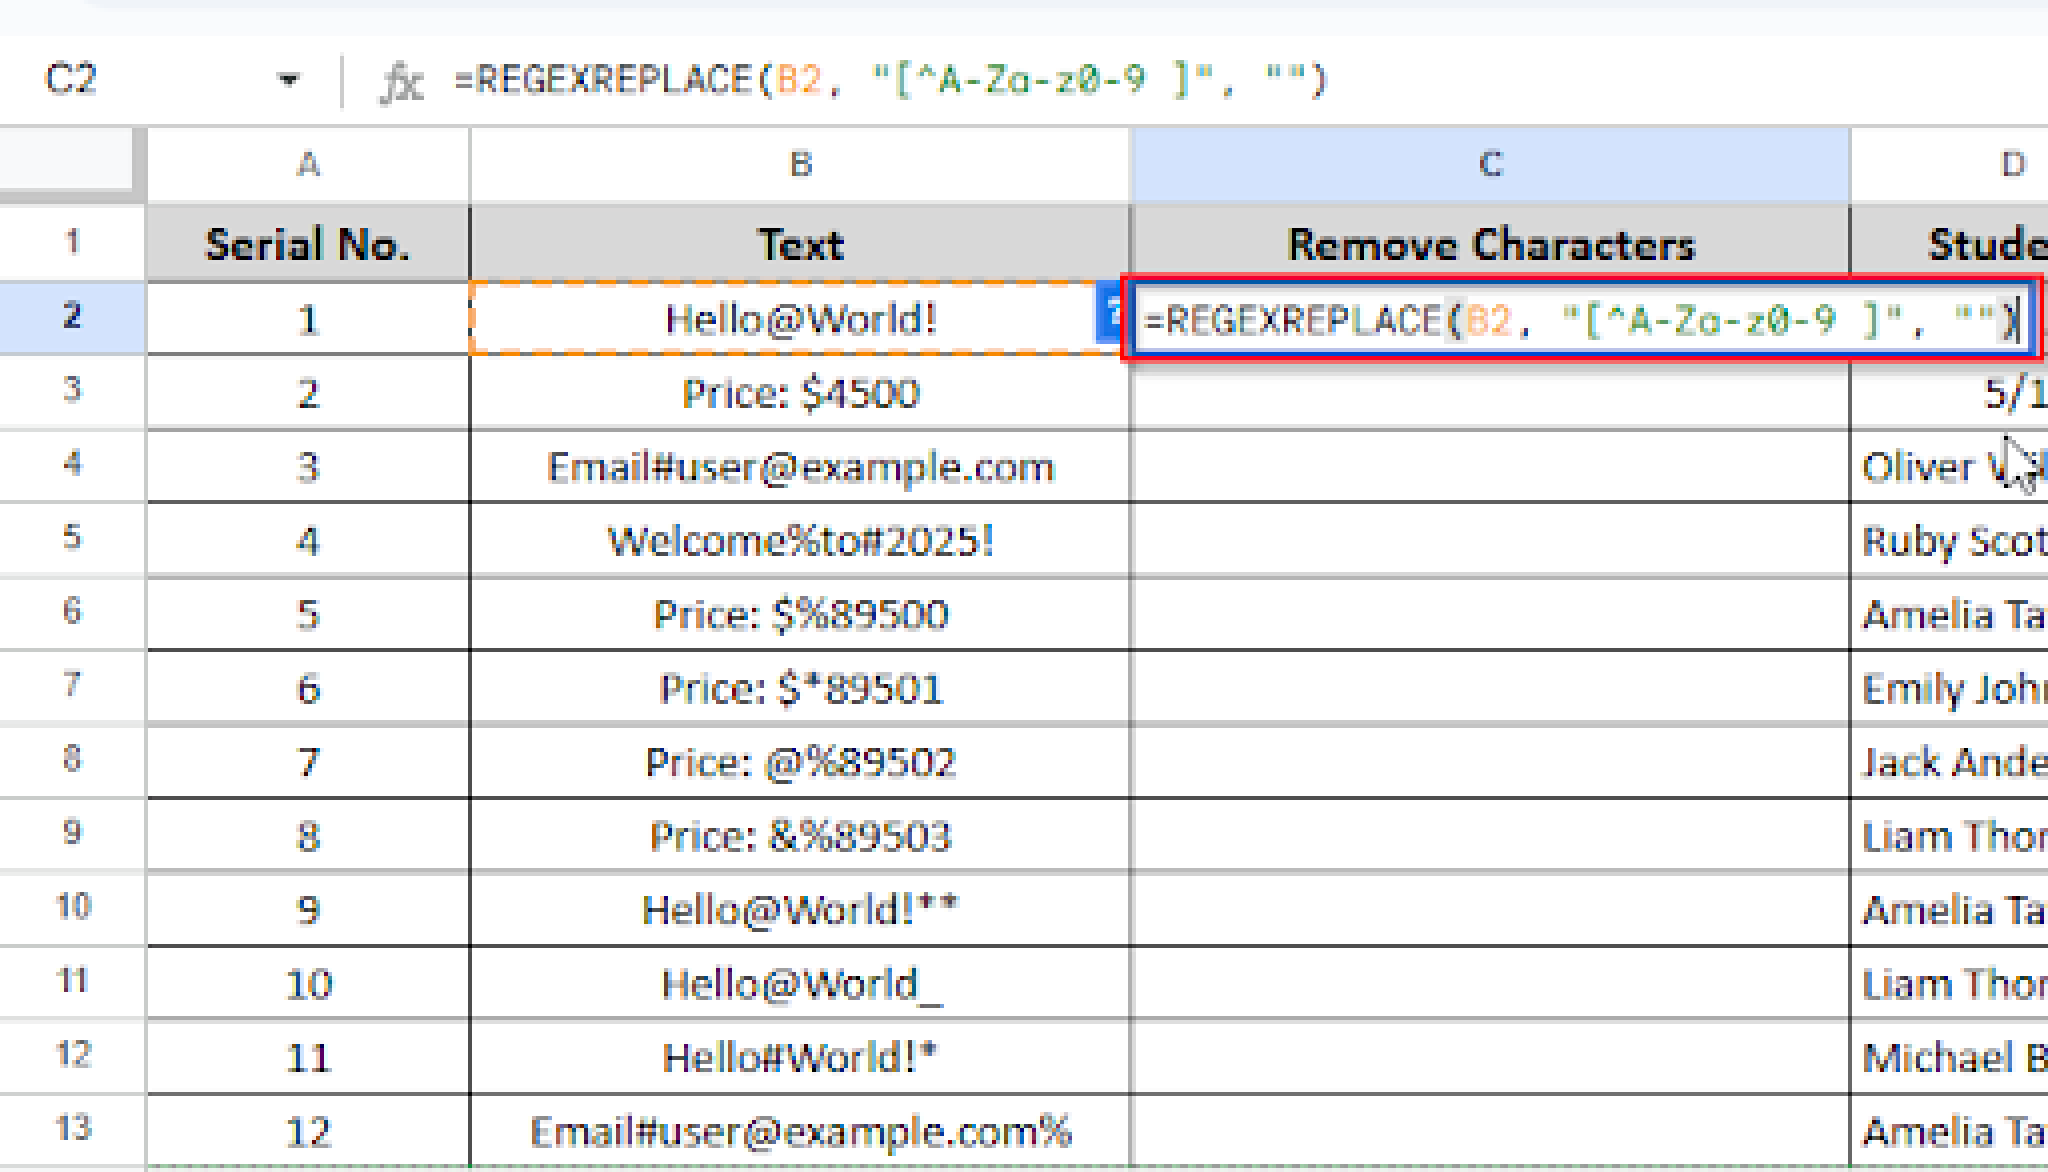The height and width of the screenshot is (1172, 2048).
Task: Click the Welcome%to#2025! cell
Action: [x=800, y=541]
